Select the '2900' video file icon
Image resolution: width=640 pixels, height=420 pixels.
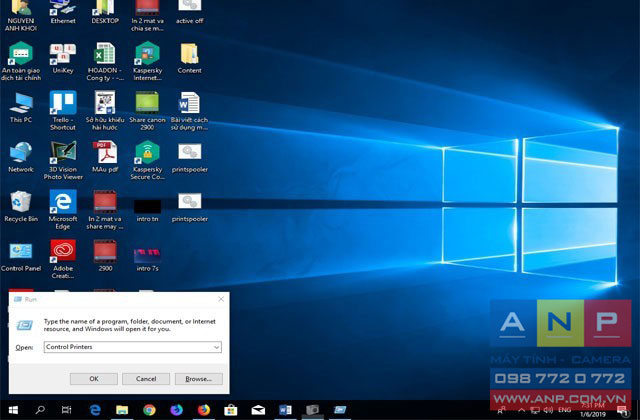(x=105, y=256)
